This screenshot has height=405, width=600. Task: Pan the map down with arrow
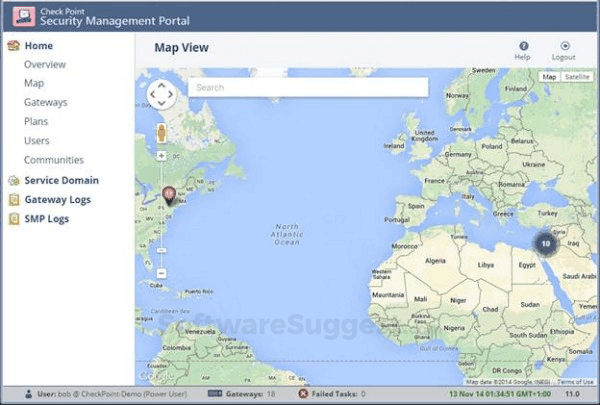[161, 103]
